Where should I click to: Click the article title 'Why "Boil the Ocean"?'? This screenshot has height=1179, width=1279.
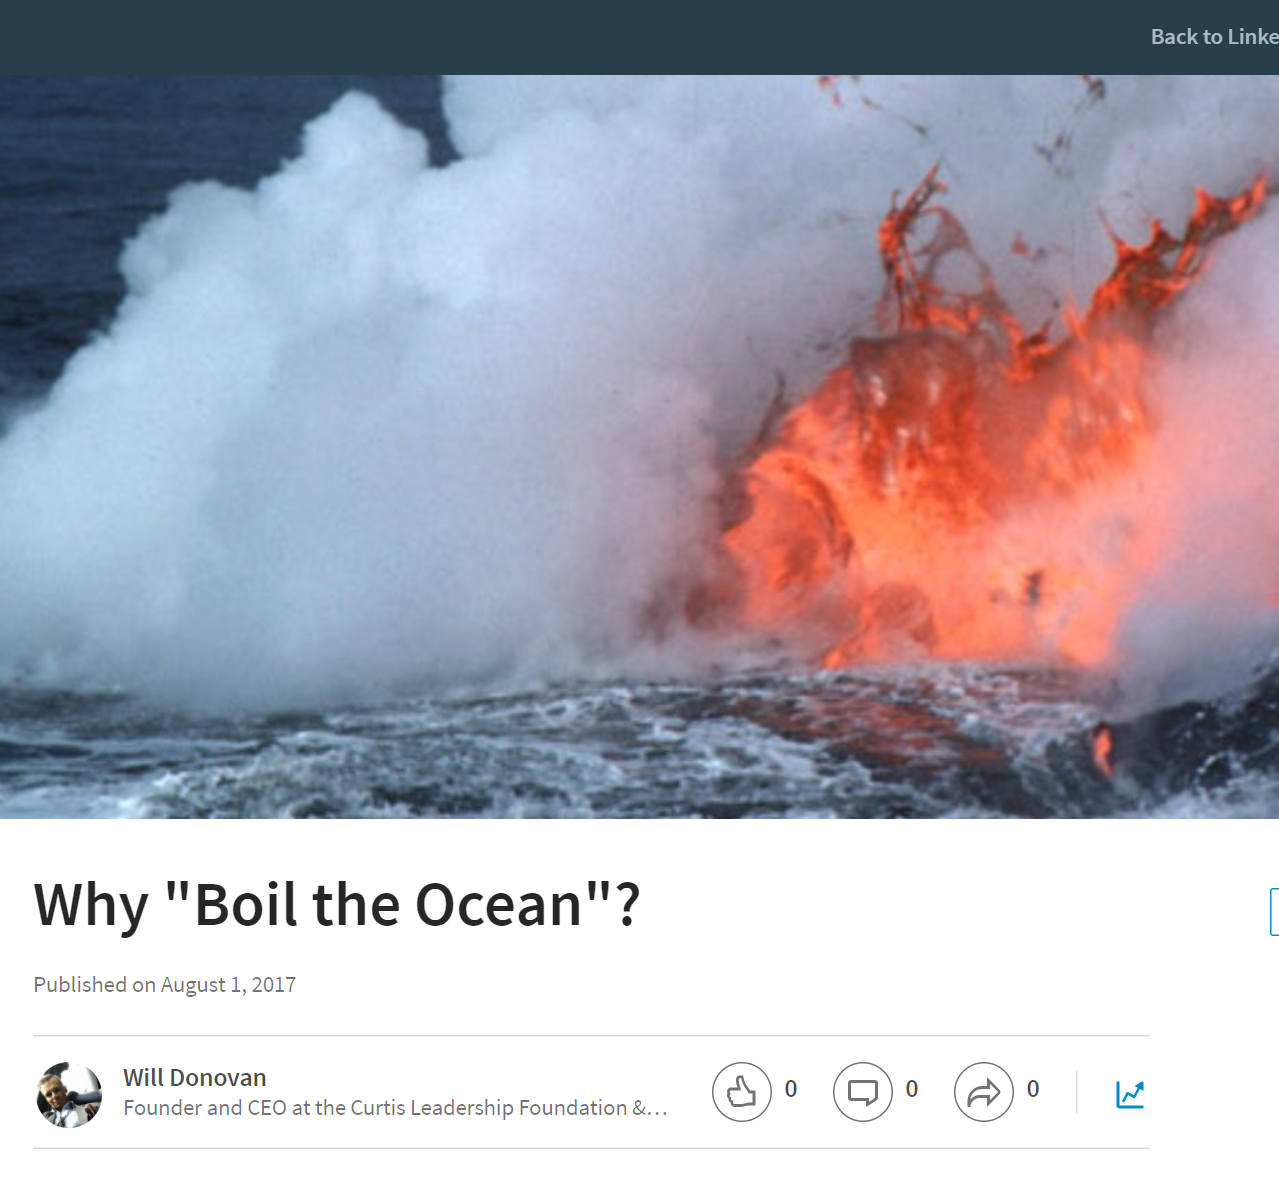[x=336, y=905]
